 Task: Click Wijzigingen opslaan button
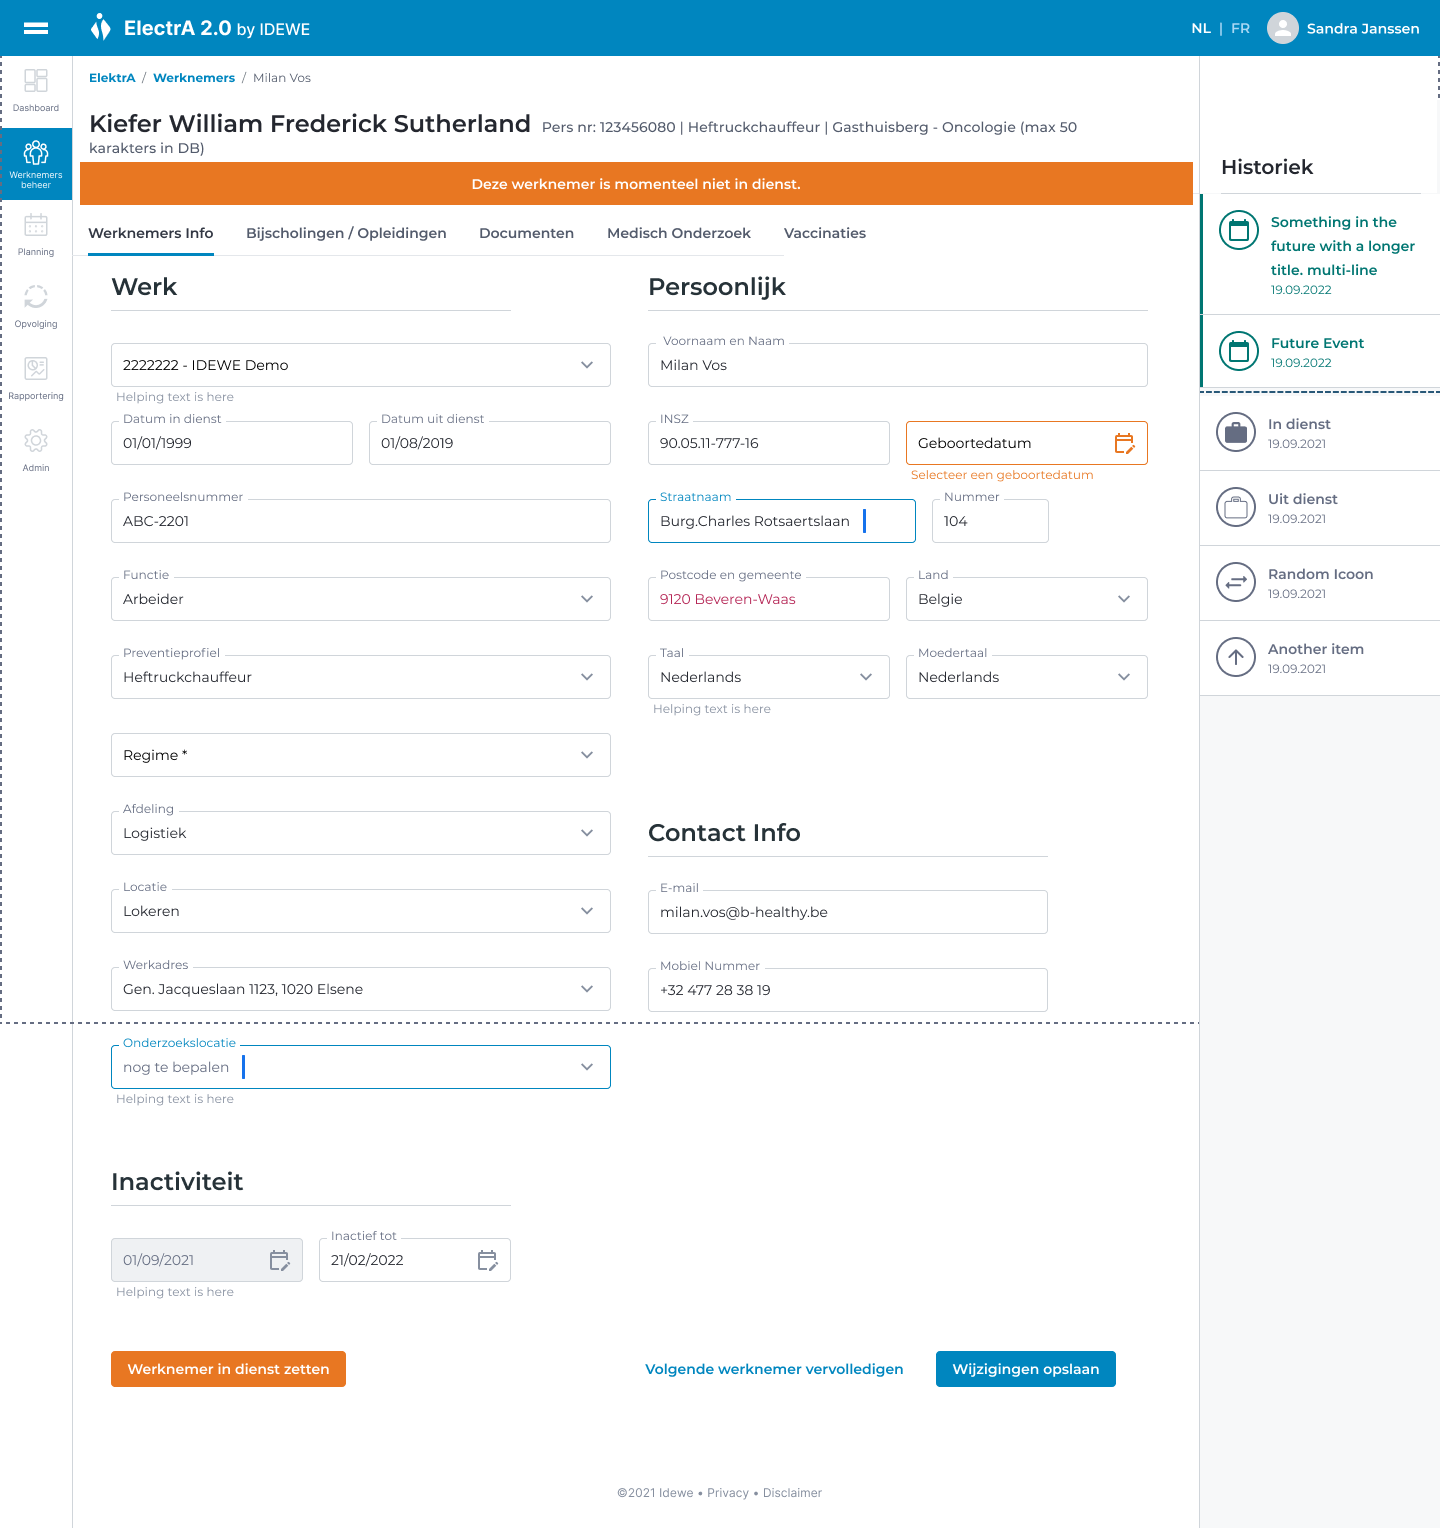1025,1369
